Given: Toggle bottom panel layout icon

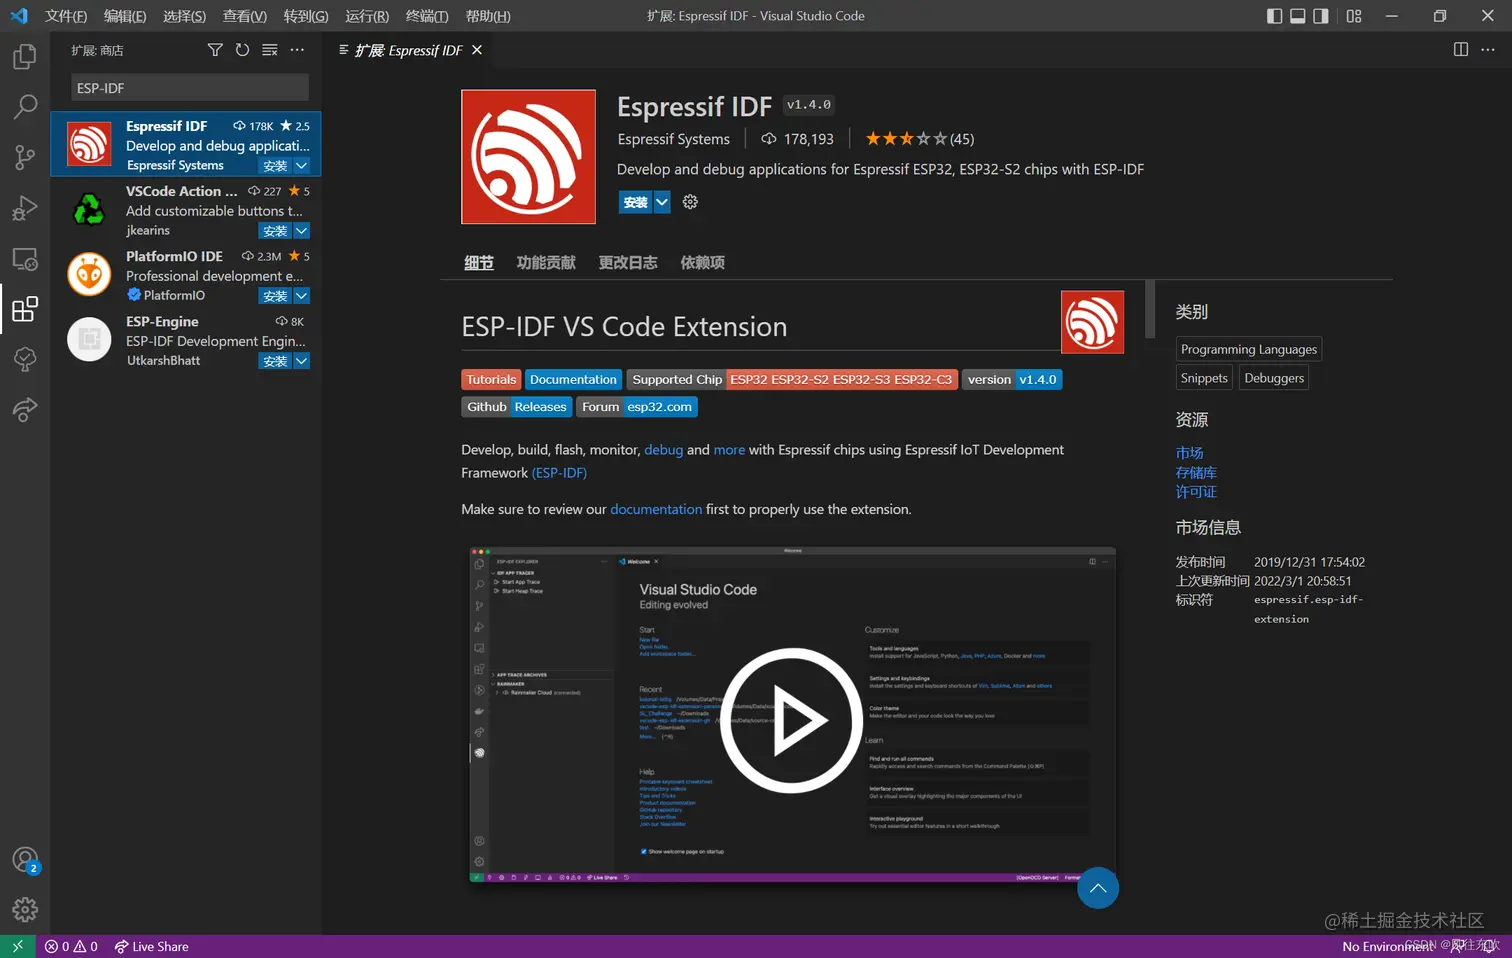Looking at the screenshot, I should tap(1298, 16).
